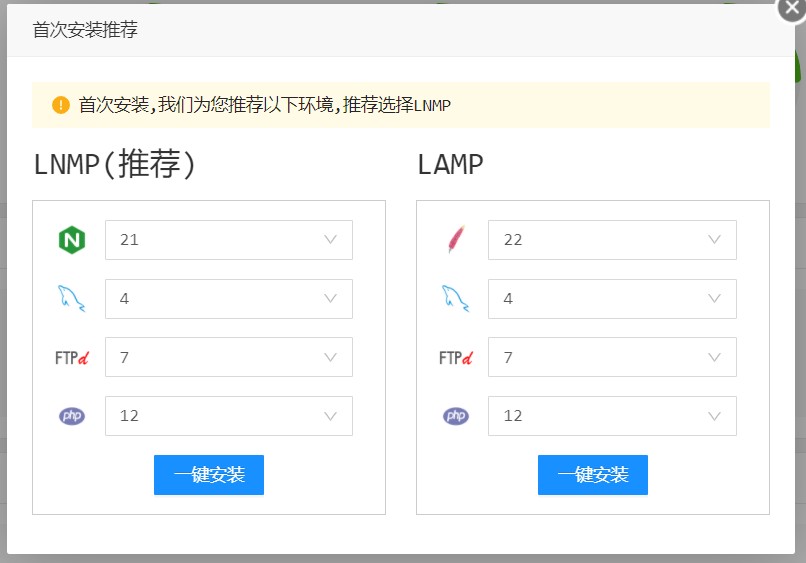This screenshot has height=563, width=806.
Task: Open the Nginx version dropdown showing 21
Action: click(x=229, y=240)
